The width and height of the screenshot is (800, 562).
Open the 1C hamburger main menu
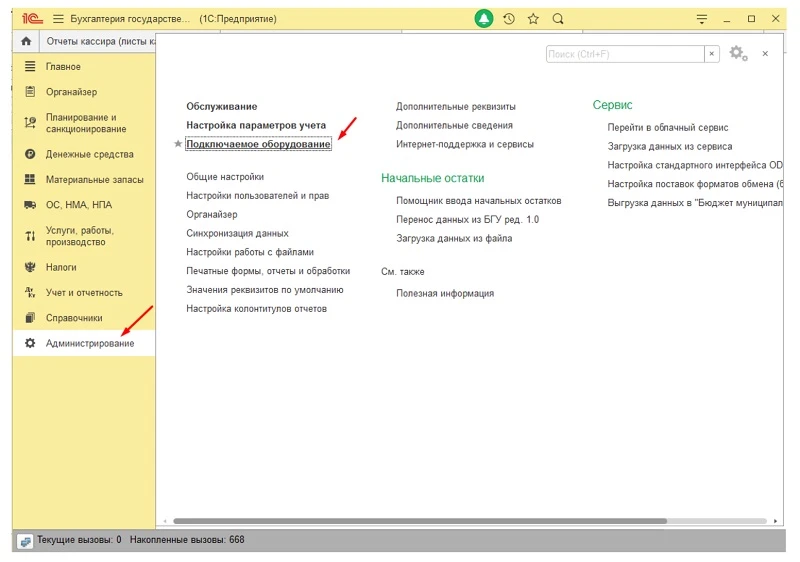pyautogui.click(x=57, y=19)
